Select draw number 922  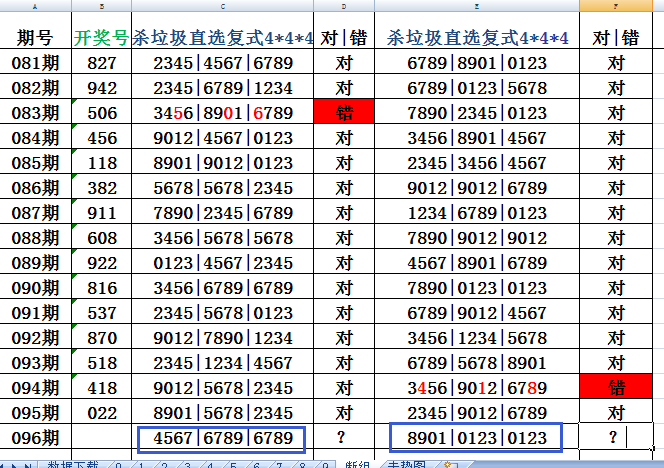click(102, 263)
